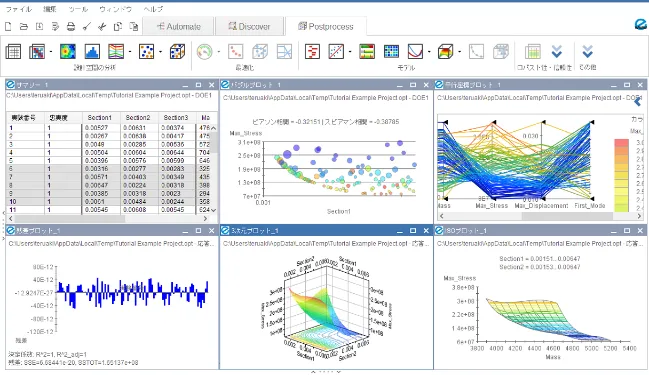
Task: Click down arrow of summary table scrollbar
Action: 214,210
